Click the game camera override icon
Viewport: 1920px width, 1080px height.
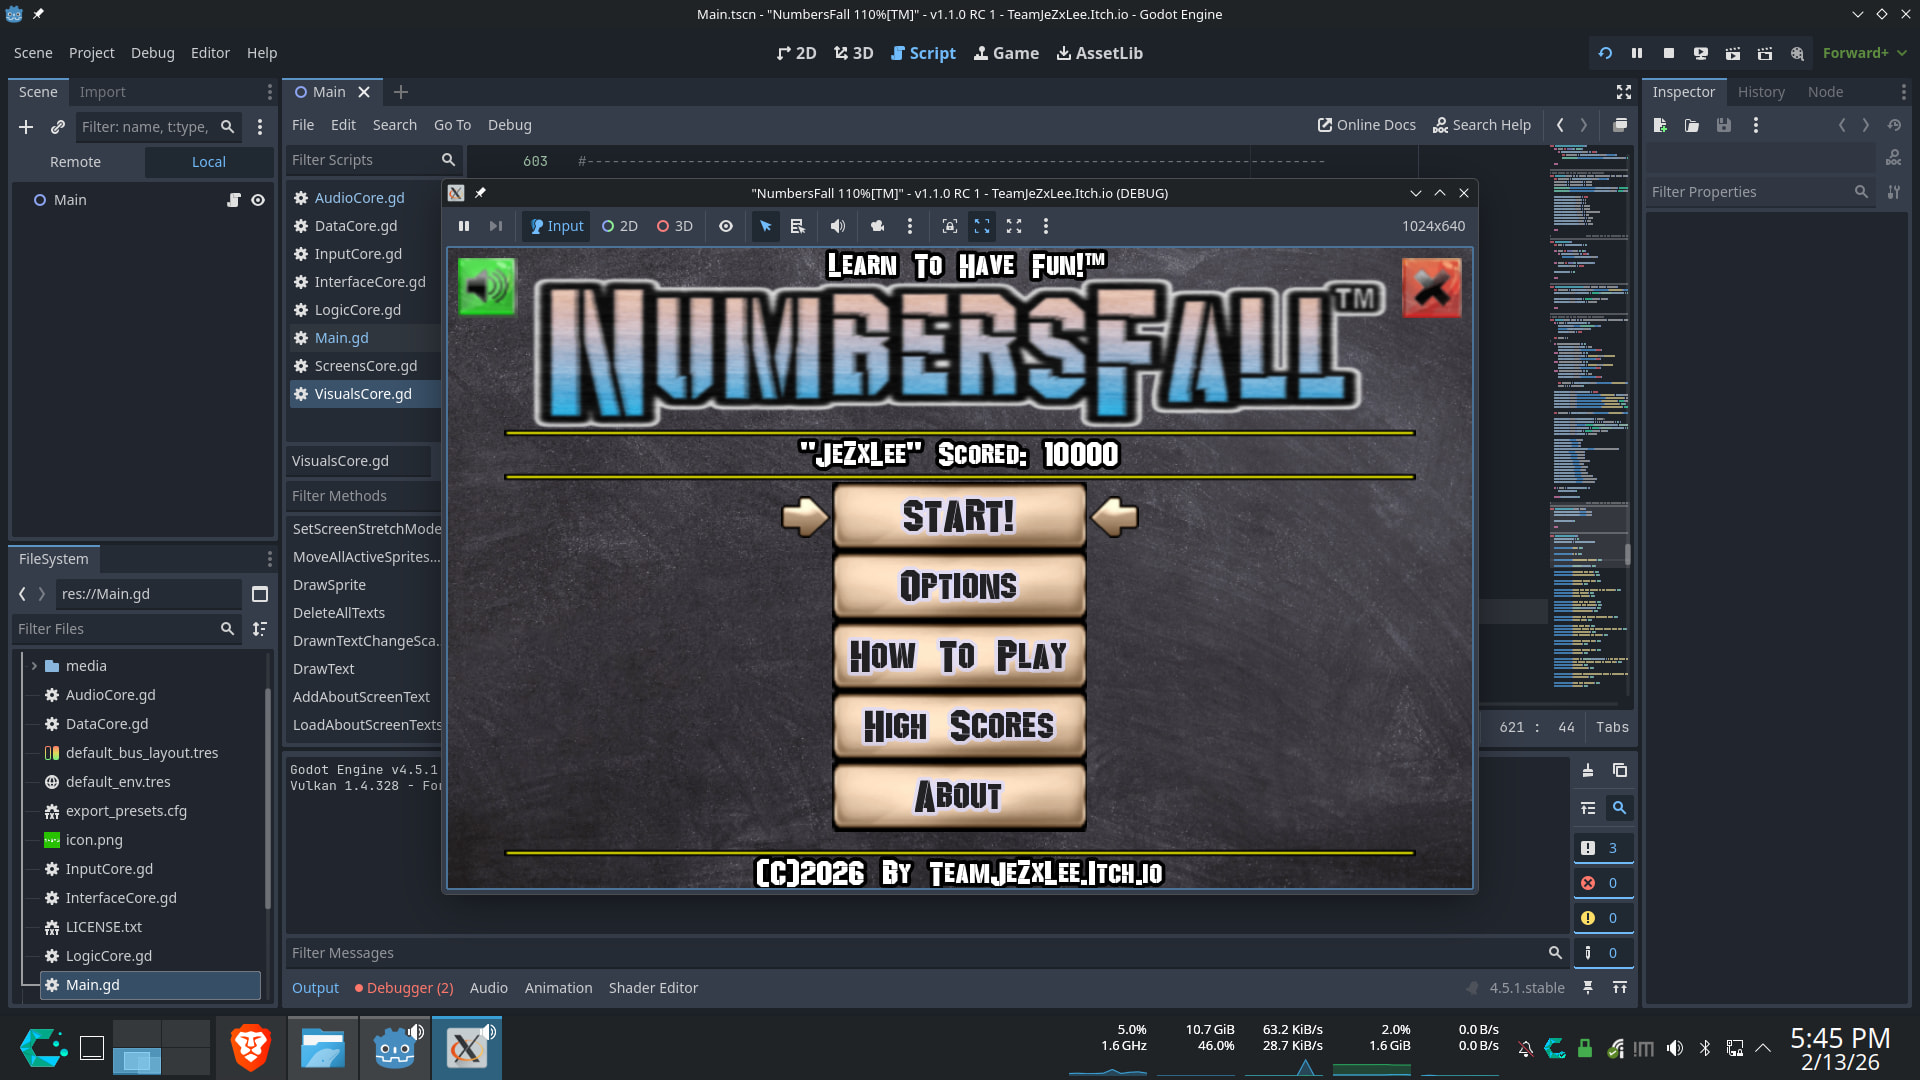point(877,226)
